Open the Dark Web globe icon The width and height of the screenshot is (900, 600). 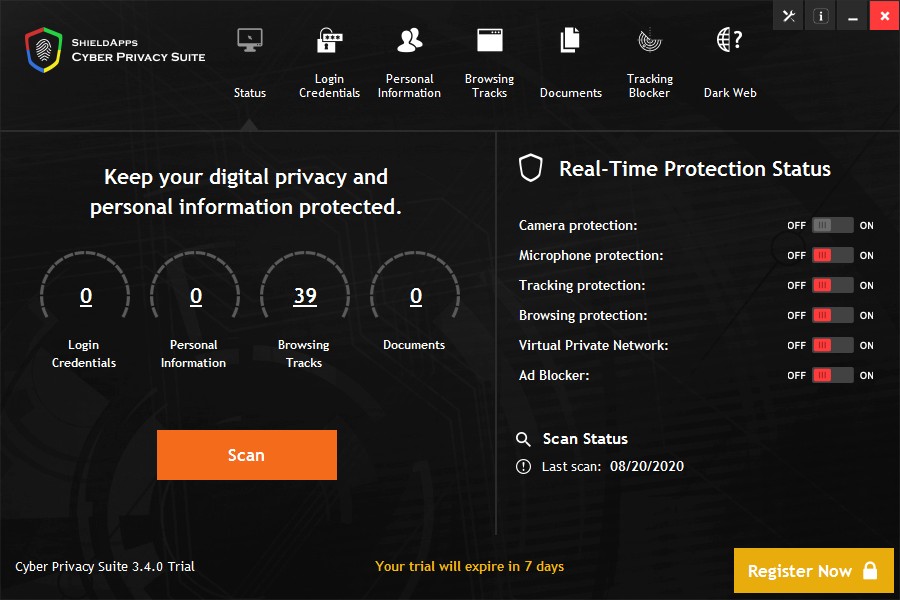[730, 42]
